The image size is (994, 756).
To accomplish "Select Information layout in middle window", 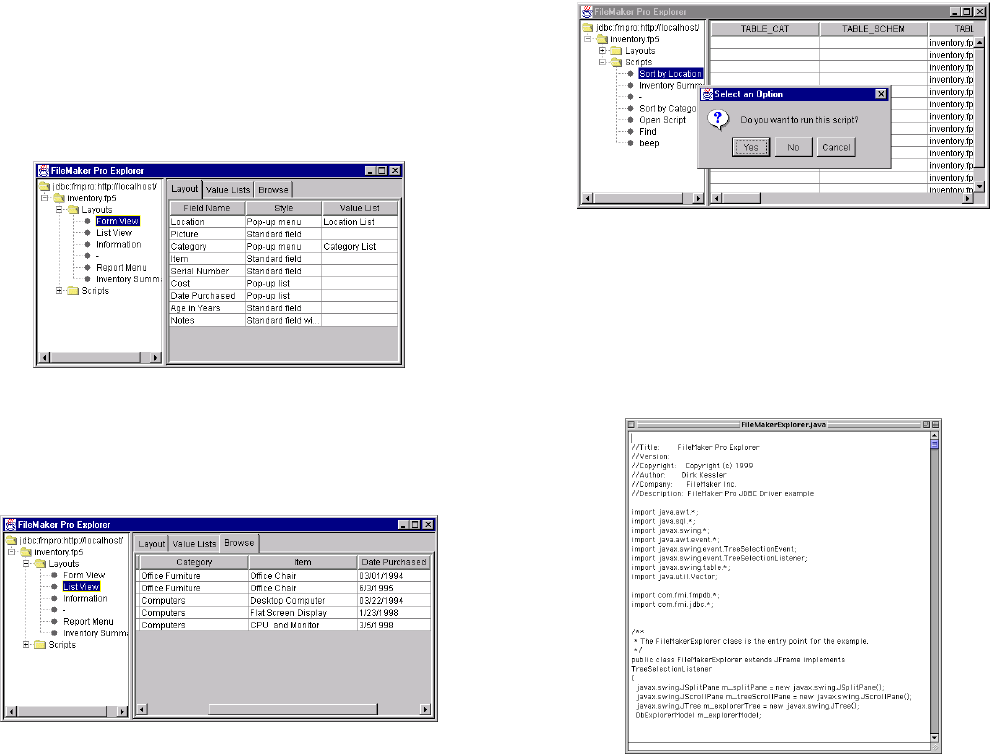I will click(x=119, y=244).
